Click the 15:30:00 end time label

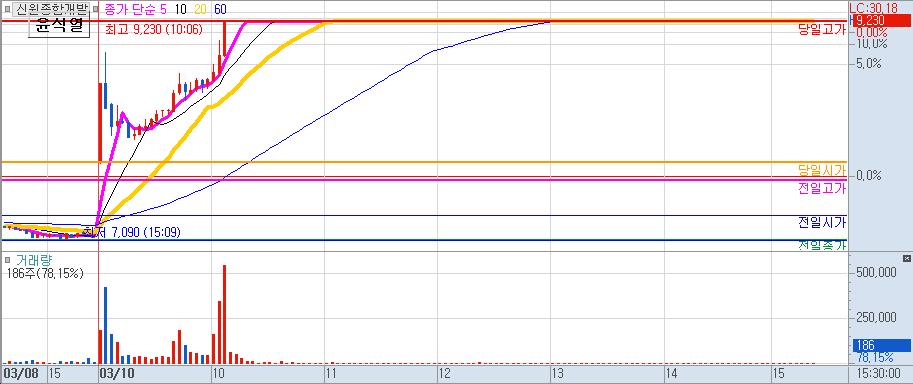878,372
